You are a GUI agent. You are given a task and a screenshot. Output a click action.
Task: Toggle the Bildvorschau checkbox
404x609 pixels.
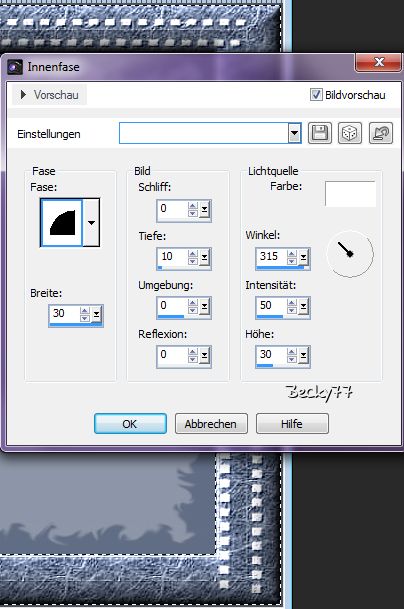point(316,94)
